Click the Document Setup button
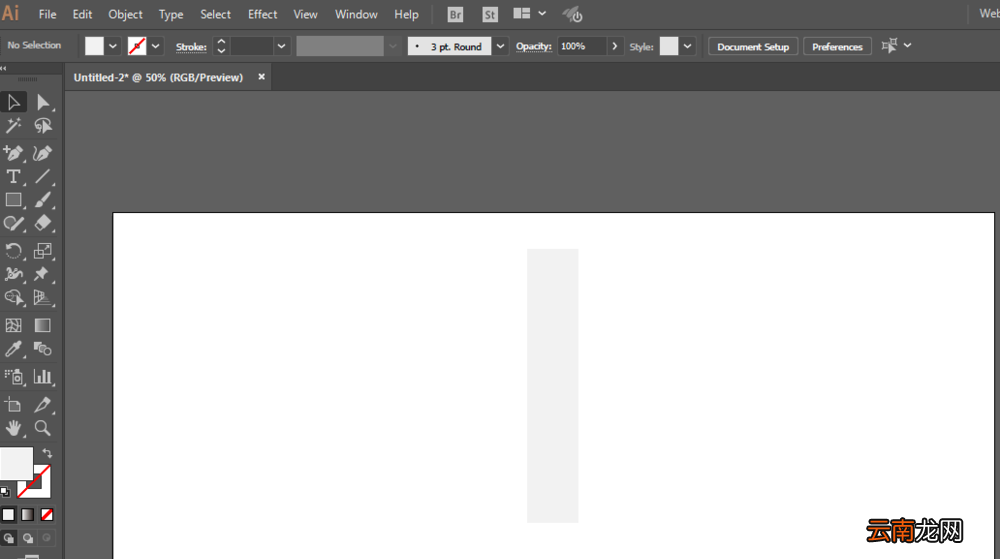The image size is (1000, 559). point(753,47)
